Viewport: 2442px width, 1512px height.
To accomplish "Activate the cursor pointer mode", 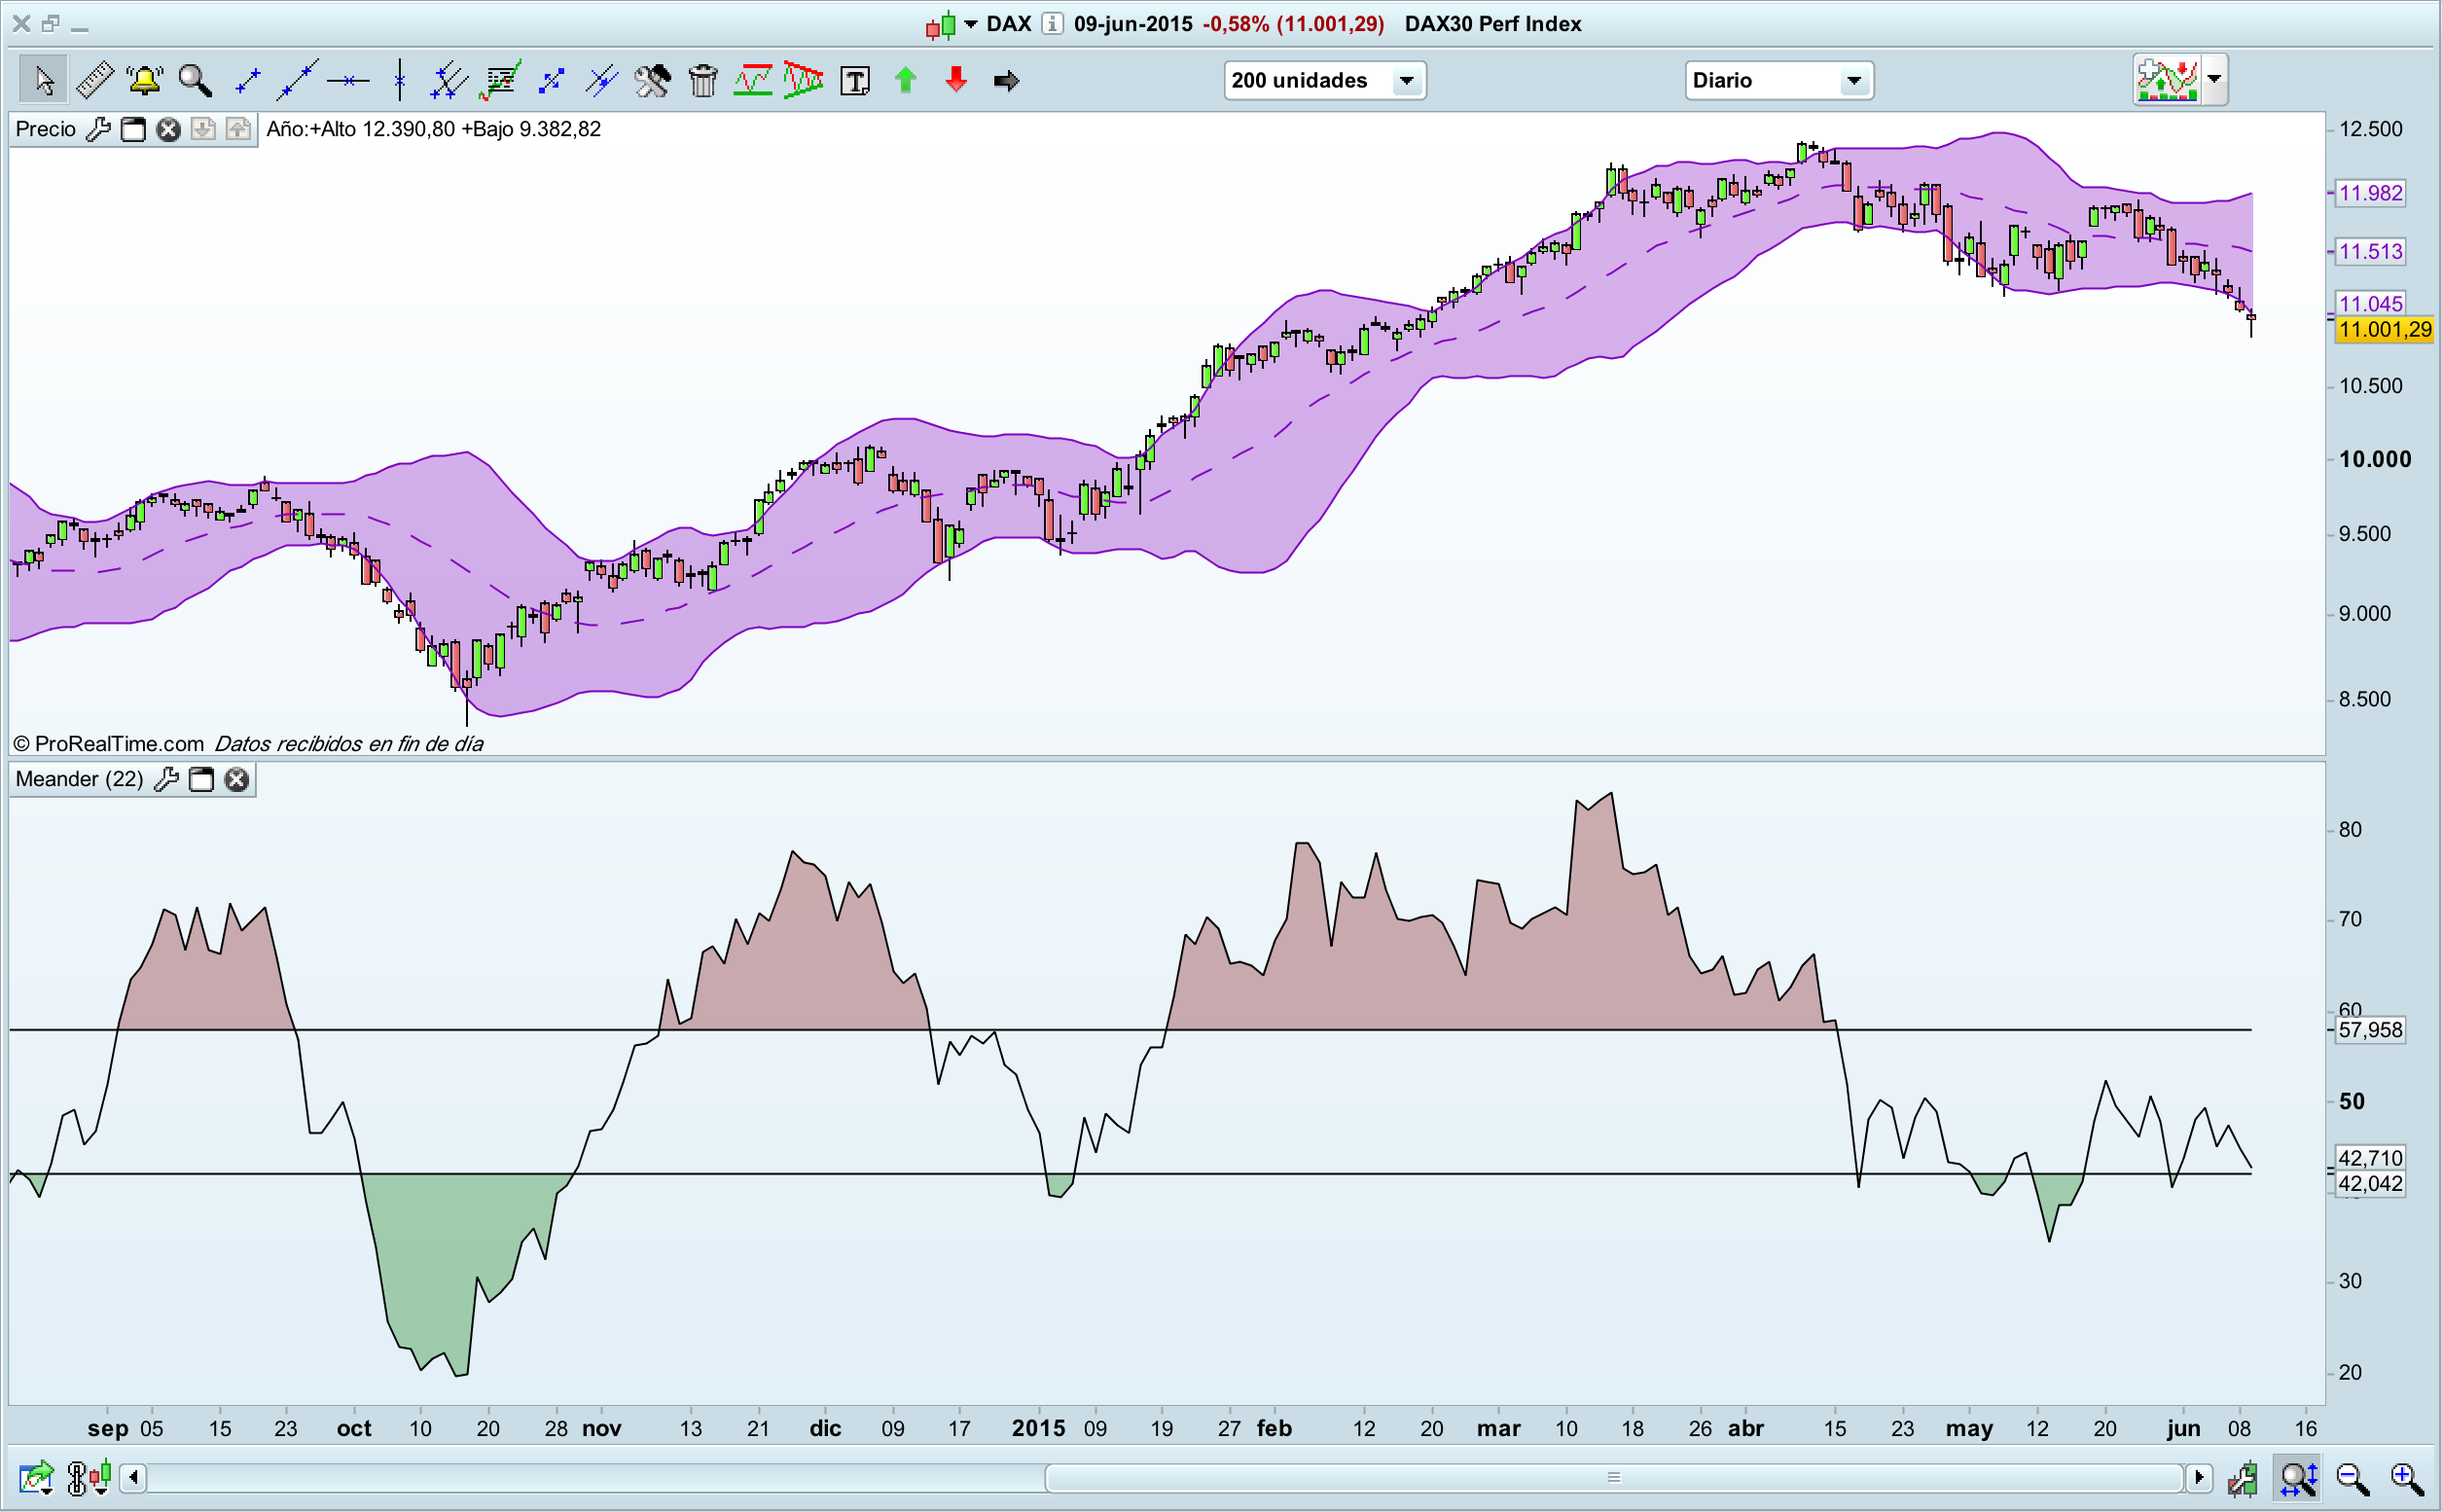I will click(44, 80).
